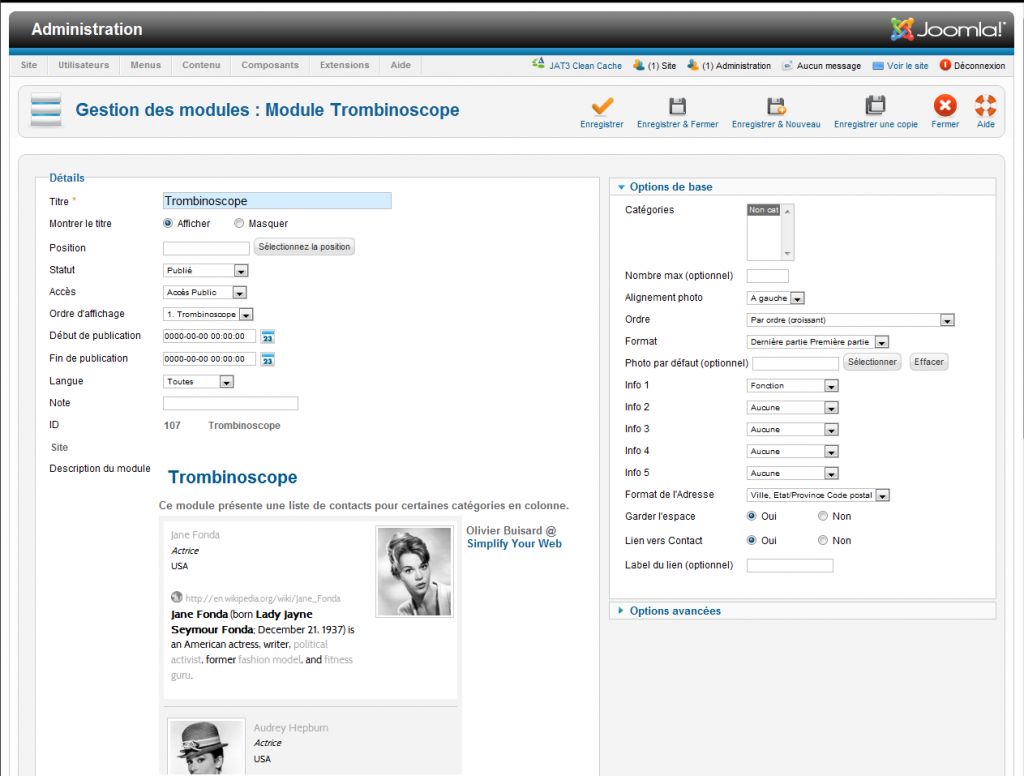Click Sélectionnez la position button
The height and width of the screenshot is (776, 1024).
click(x=304, y=247)
